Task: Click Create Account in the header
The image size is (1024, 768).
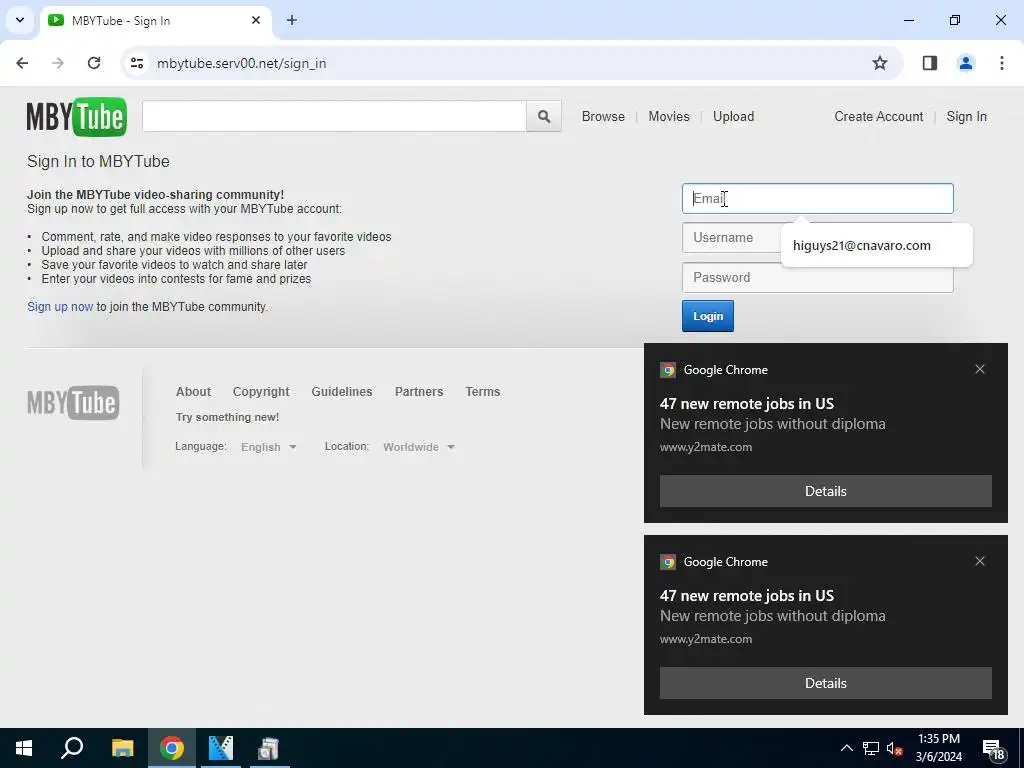Action: (x=878, y=116)
